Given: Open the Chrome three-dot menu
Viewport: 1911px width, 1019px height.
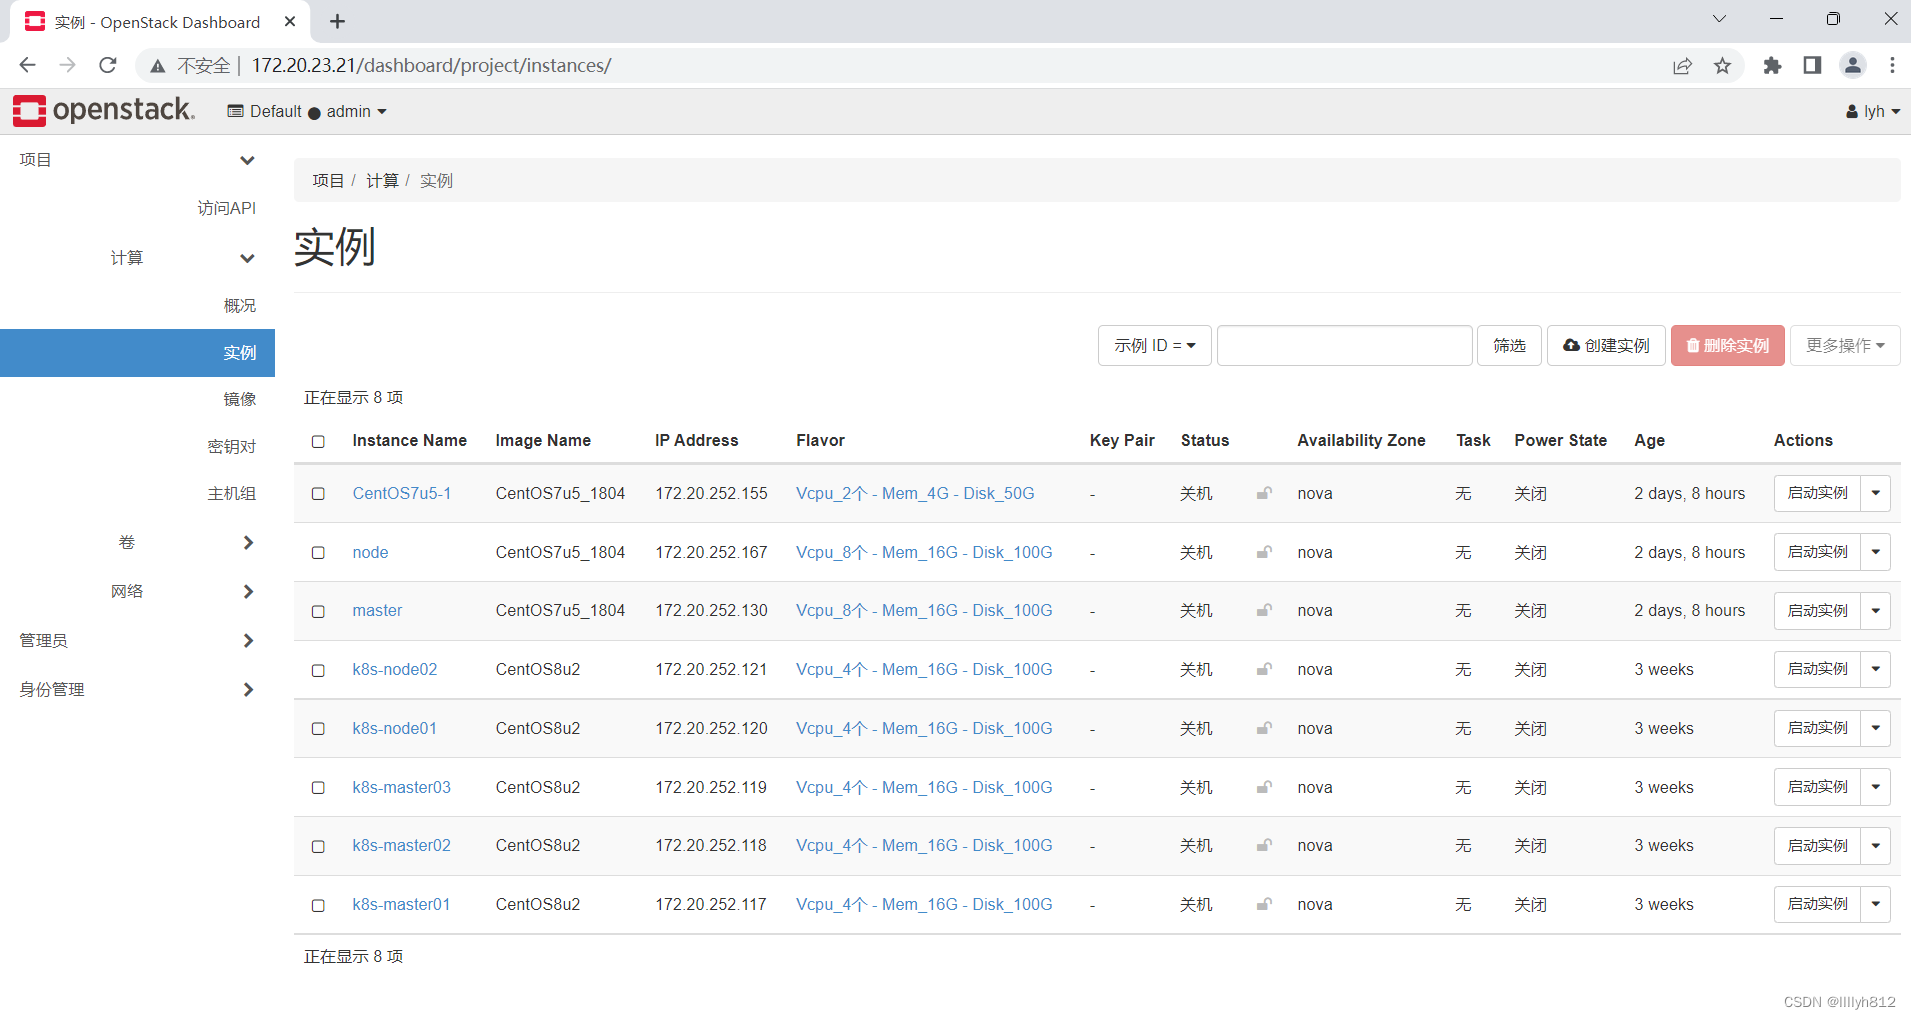Looking at the screenshot, I should [x=1892, y=65].
